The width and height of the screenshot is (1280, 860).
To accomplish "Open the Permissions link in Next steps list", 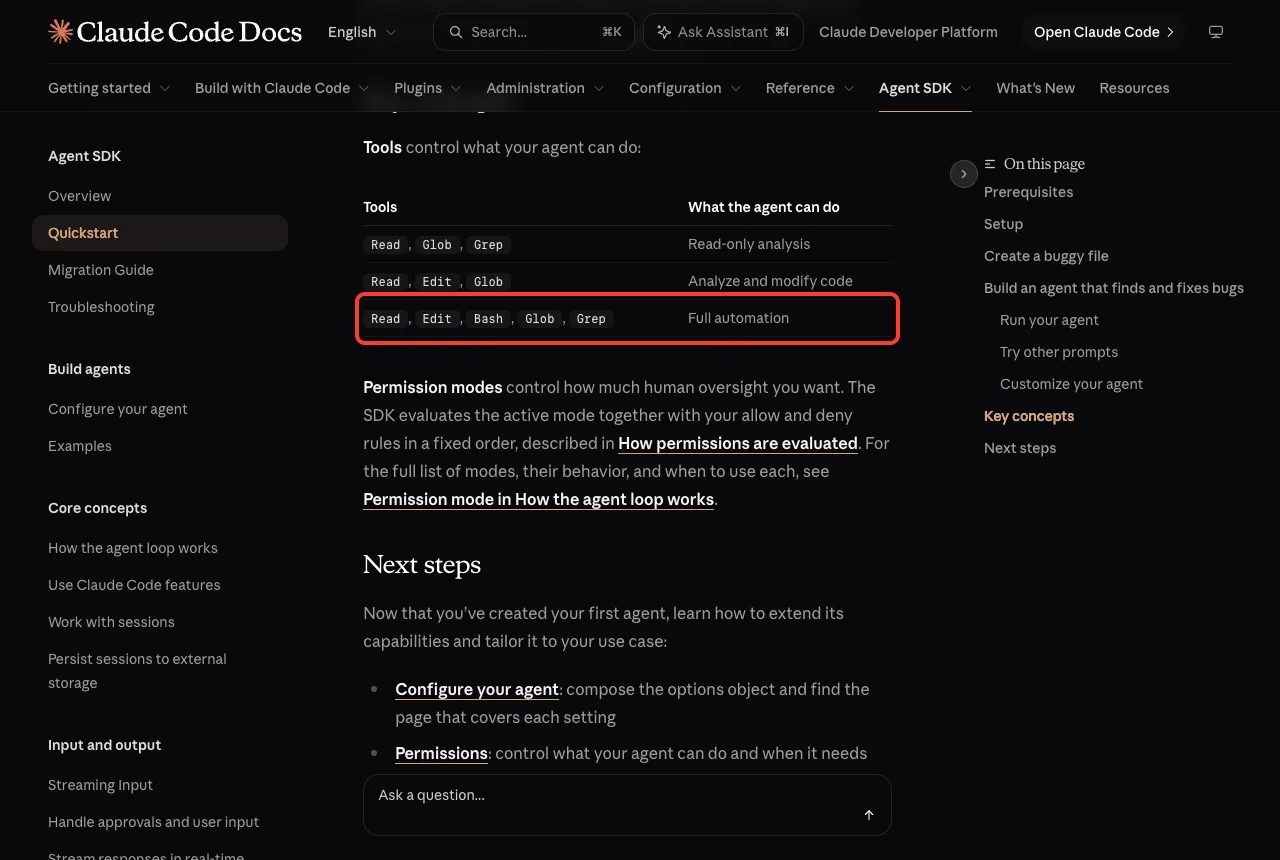I will point(441,753).
